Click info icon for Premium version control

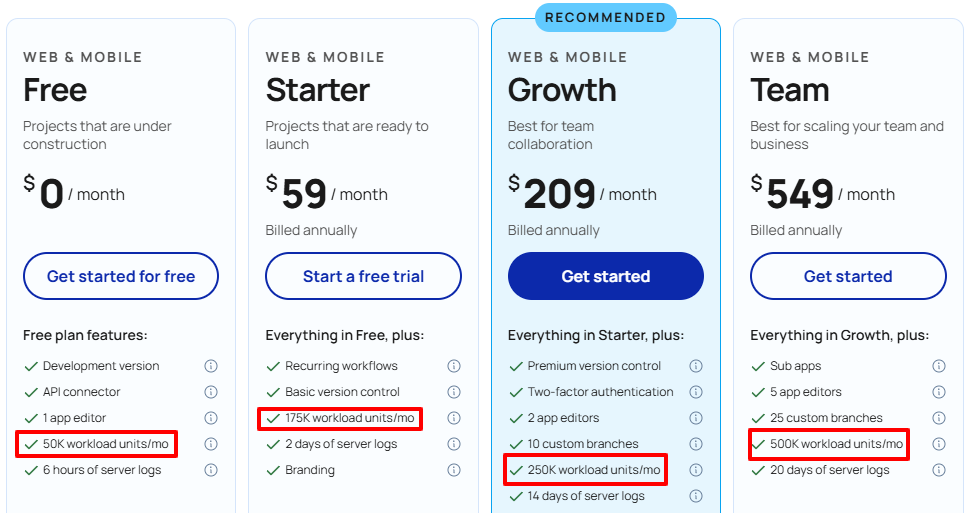[696, 366]
